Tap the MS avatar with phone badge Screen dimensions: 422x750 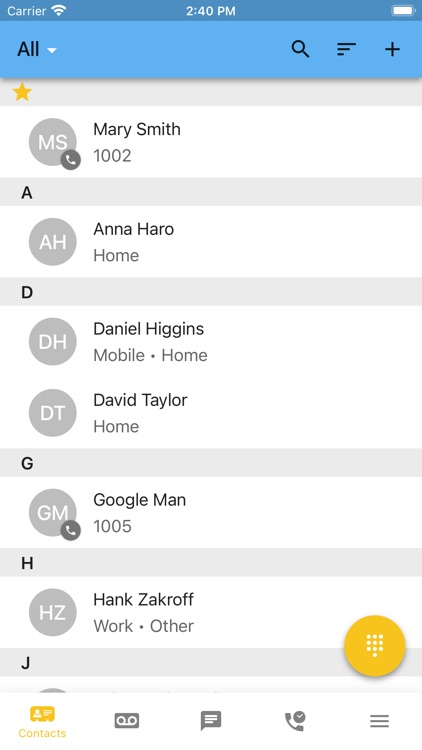(54, 143)
